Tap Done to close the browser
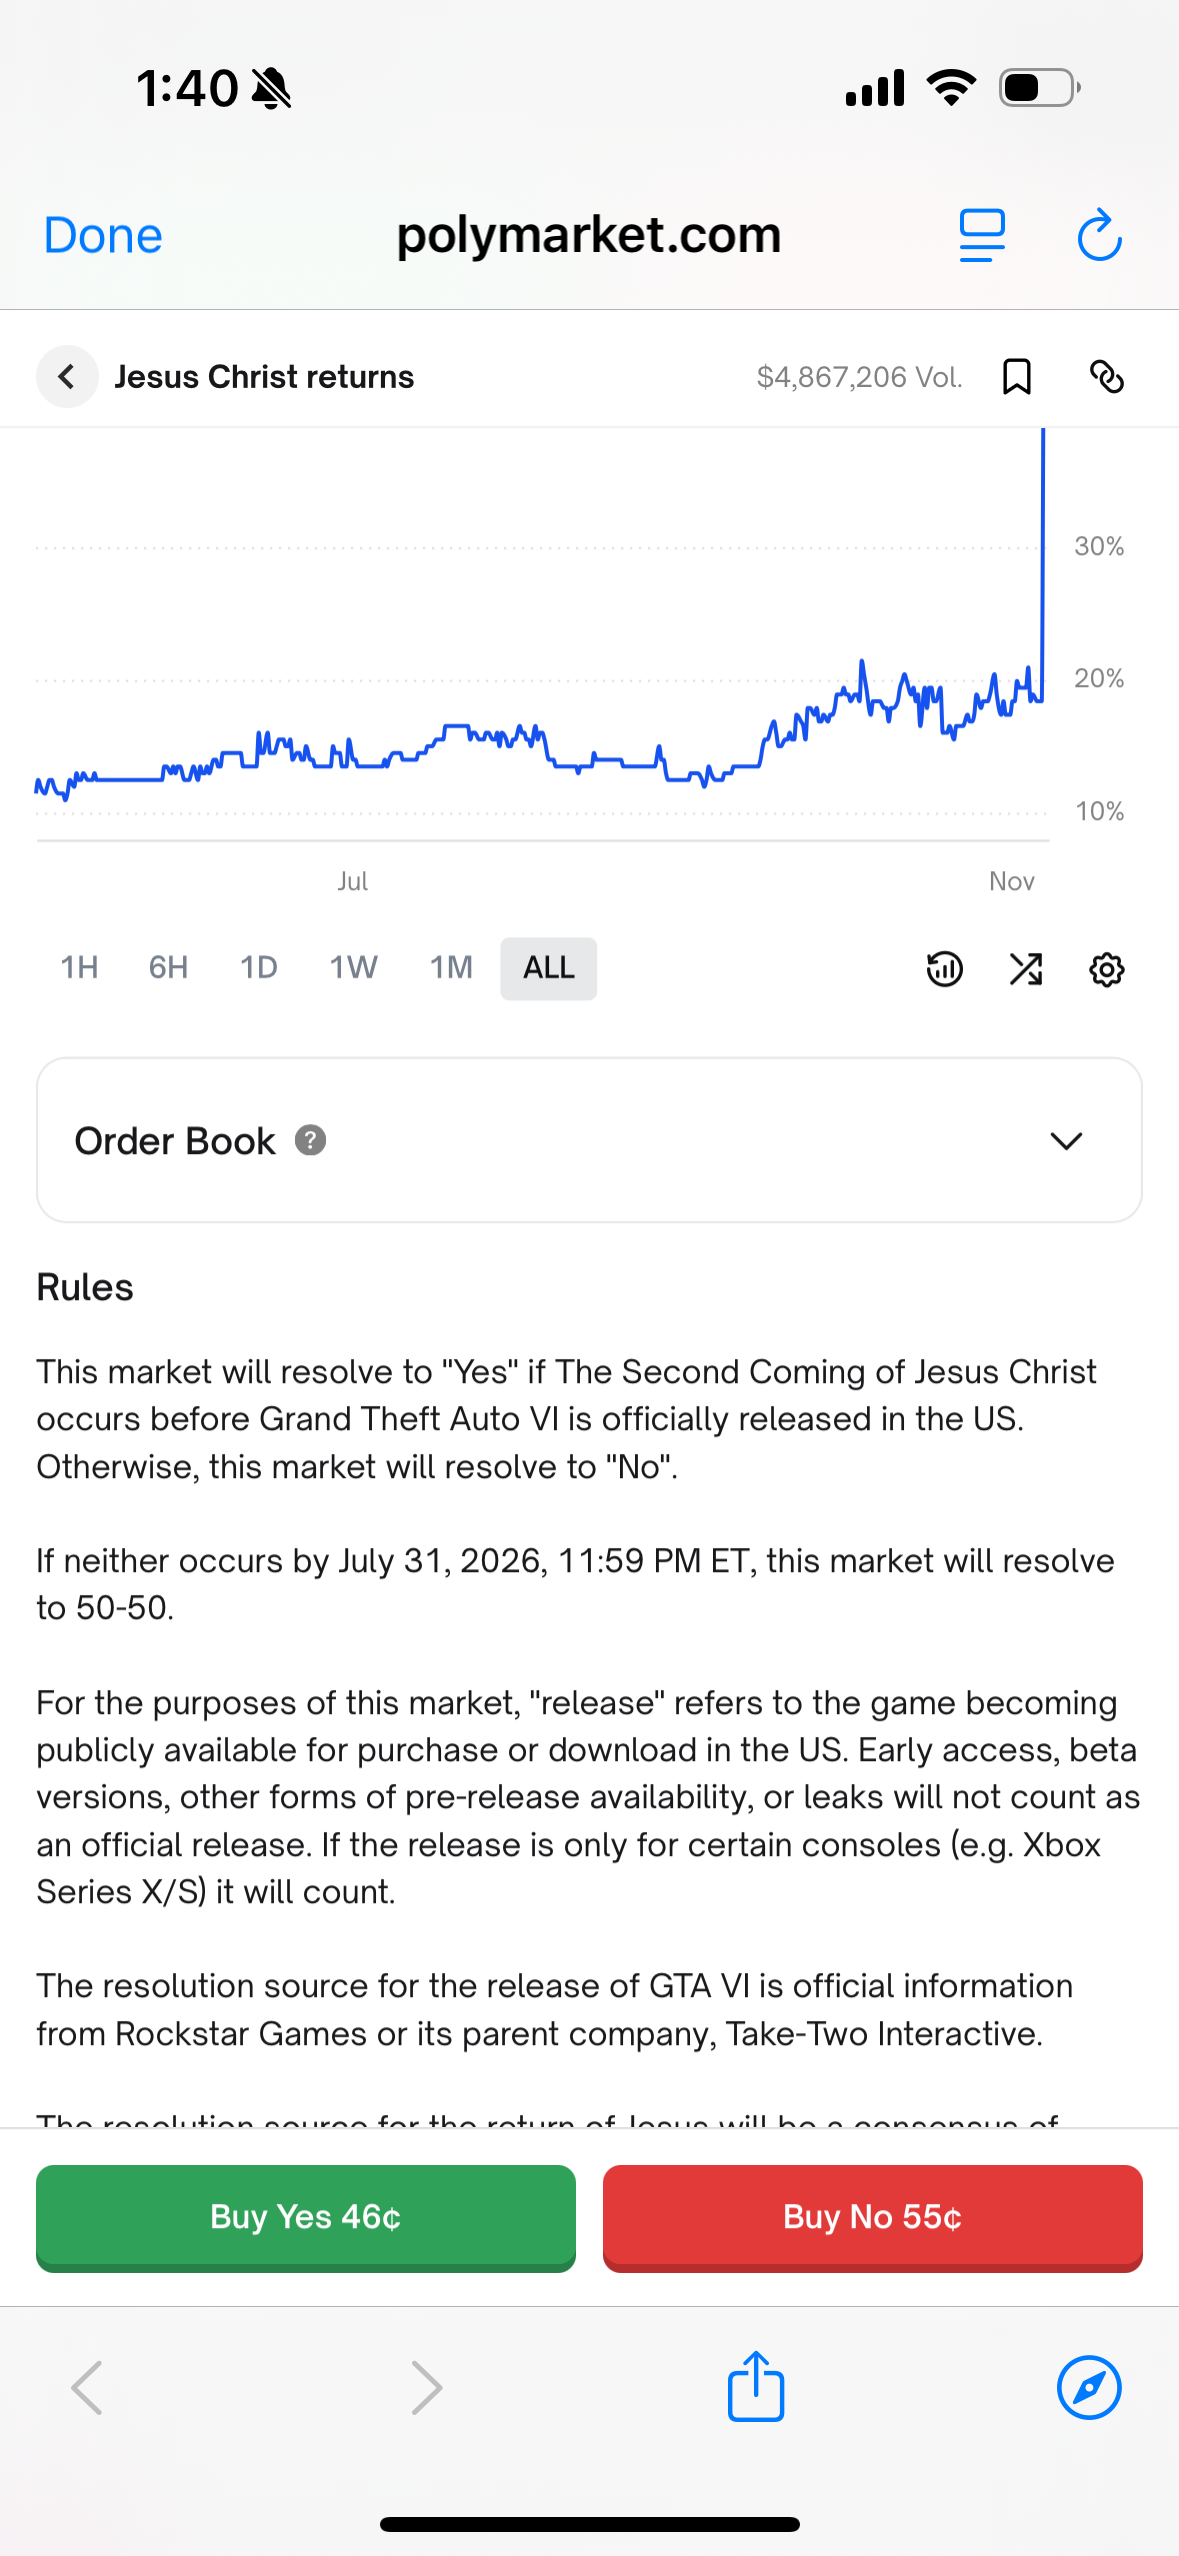 click(103, 236)
